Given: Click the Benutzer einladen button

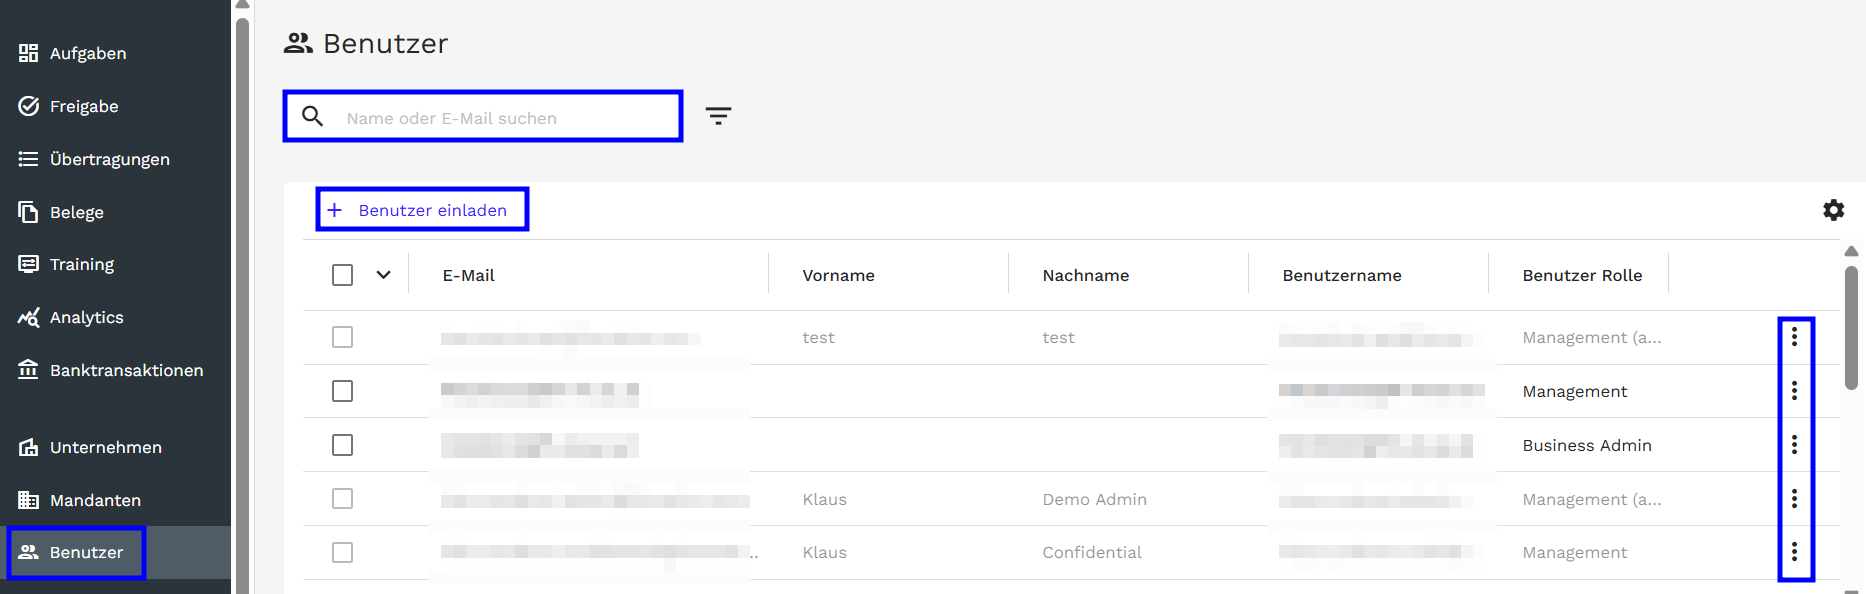Looking at the screenshot, I should pyautogui.click(x=422, y=210).
